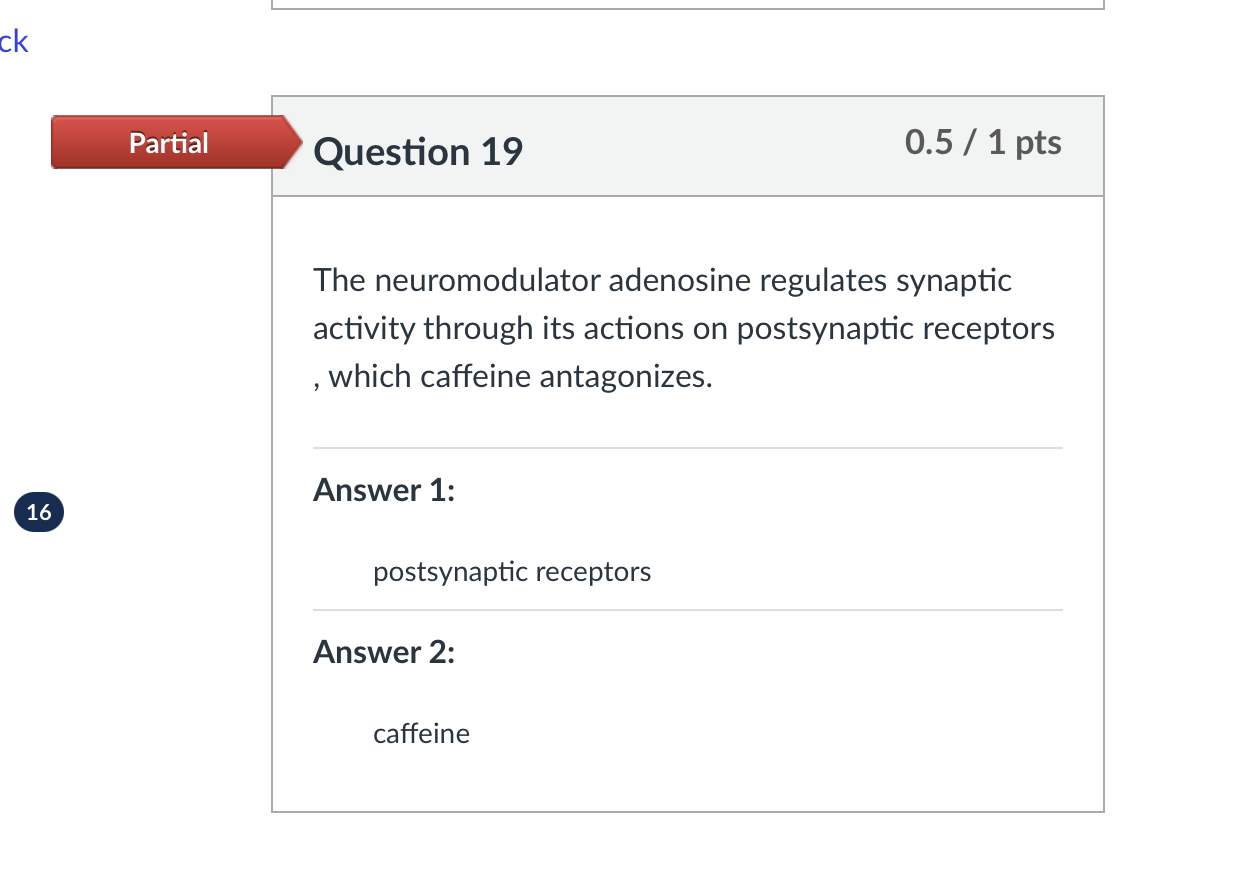Screen dimensions: 1246x876
Task: Select the Answer 1 label
Action: 383,490
